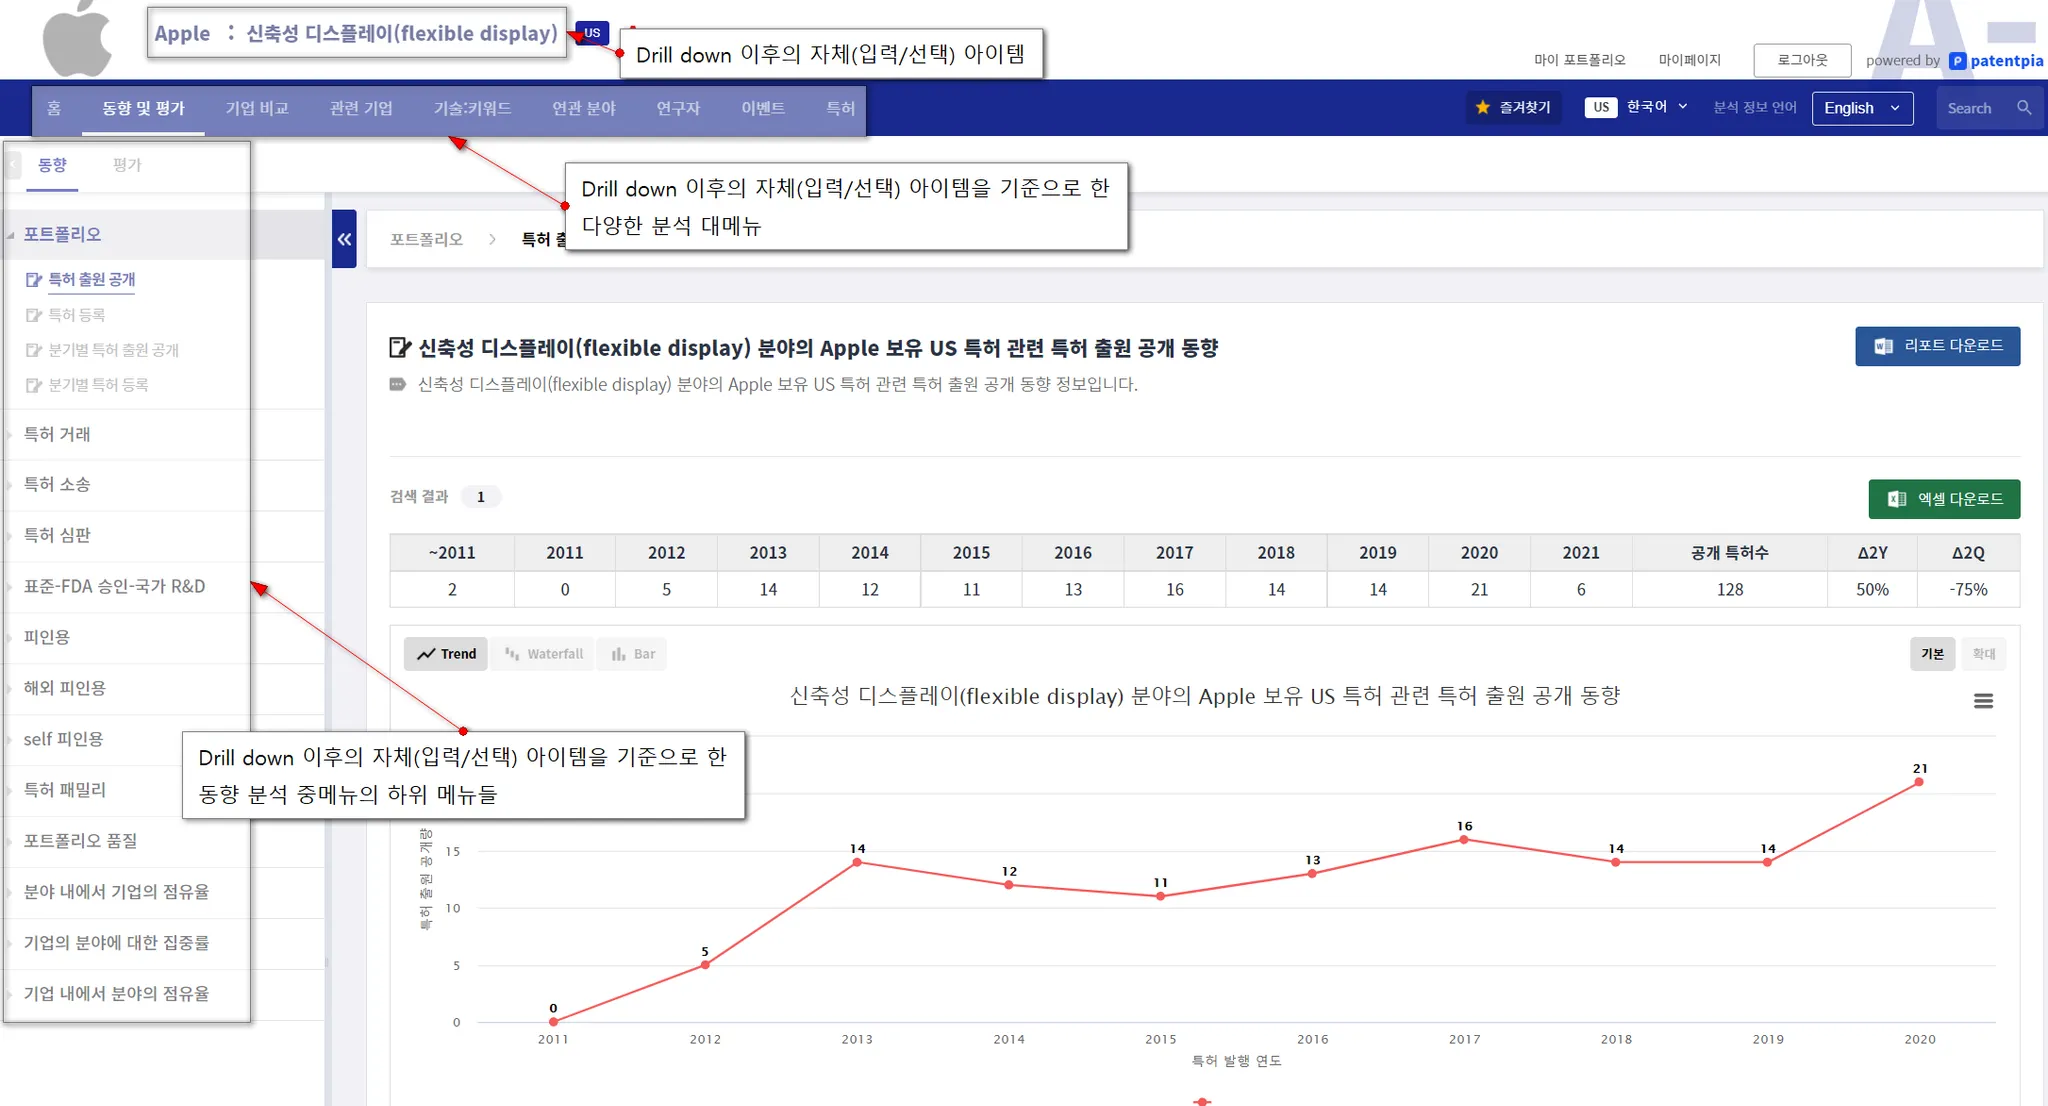This screenshot has height=1106, width=2048.
Task: Open the English analysis language dropdown
Action: (x=1862, y=108)
